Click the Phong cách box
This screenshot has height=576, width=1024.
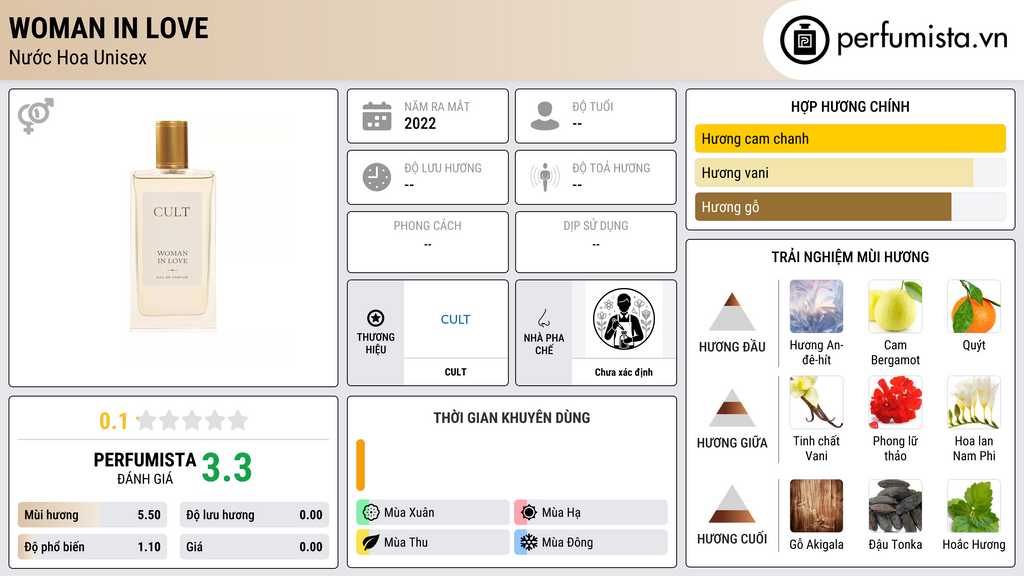tap(428, 242)
